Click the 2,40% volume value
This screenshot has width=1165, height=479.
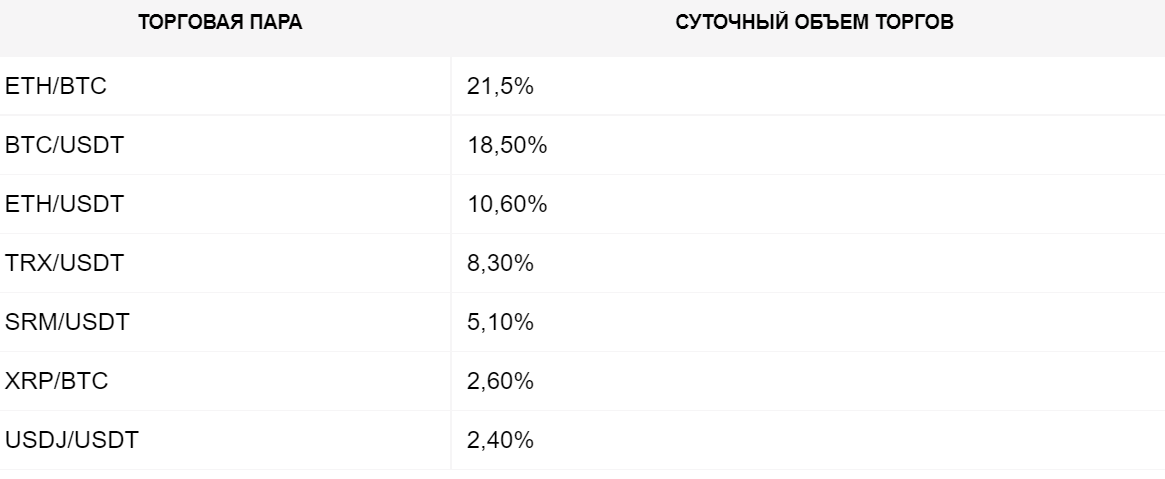pyautogui.click(x=500, y=440)
